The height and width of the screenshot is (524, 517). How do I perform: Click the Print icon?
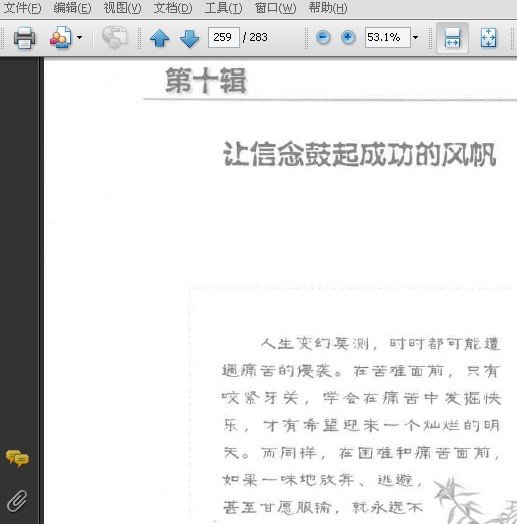click(x=24, y=37)
